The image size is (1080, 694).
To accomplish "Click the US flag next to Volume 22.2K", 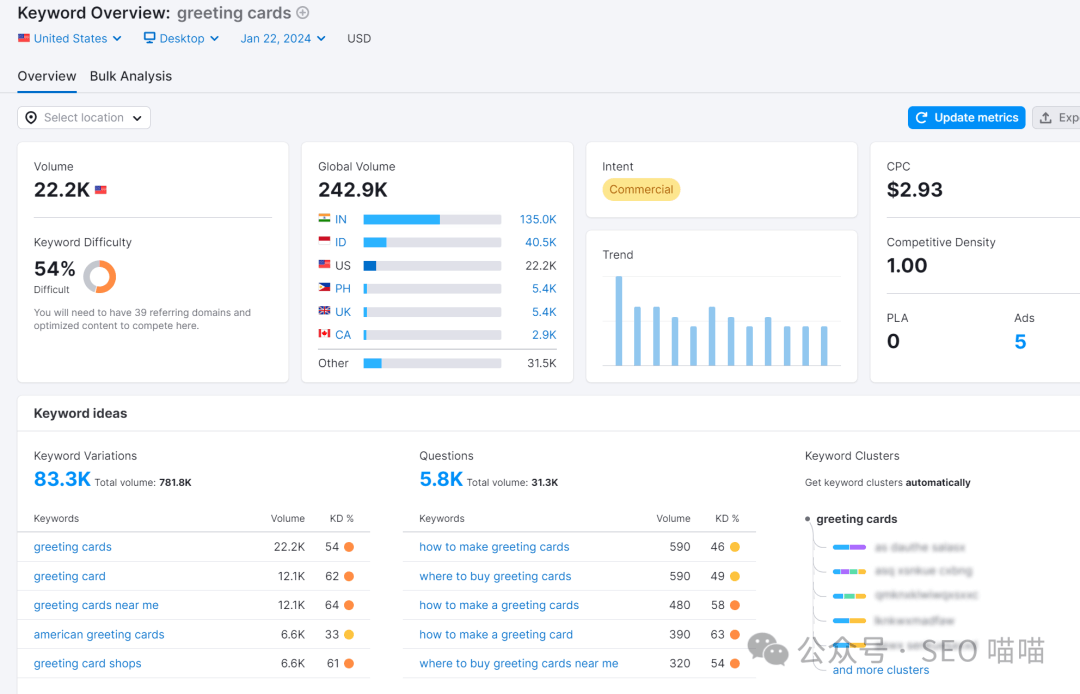I will [x=101, y=190].
